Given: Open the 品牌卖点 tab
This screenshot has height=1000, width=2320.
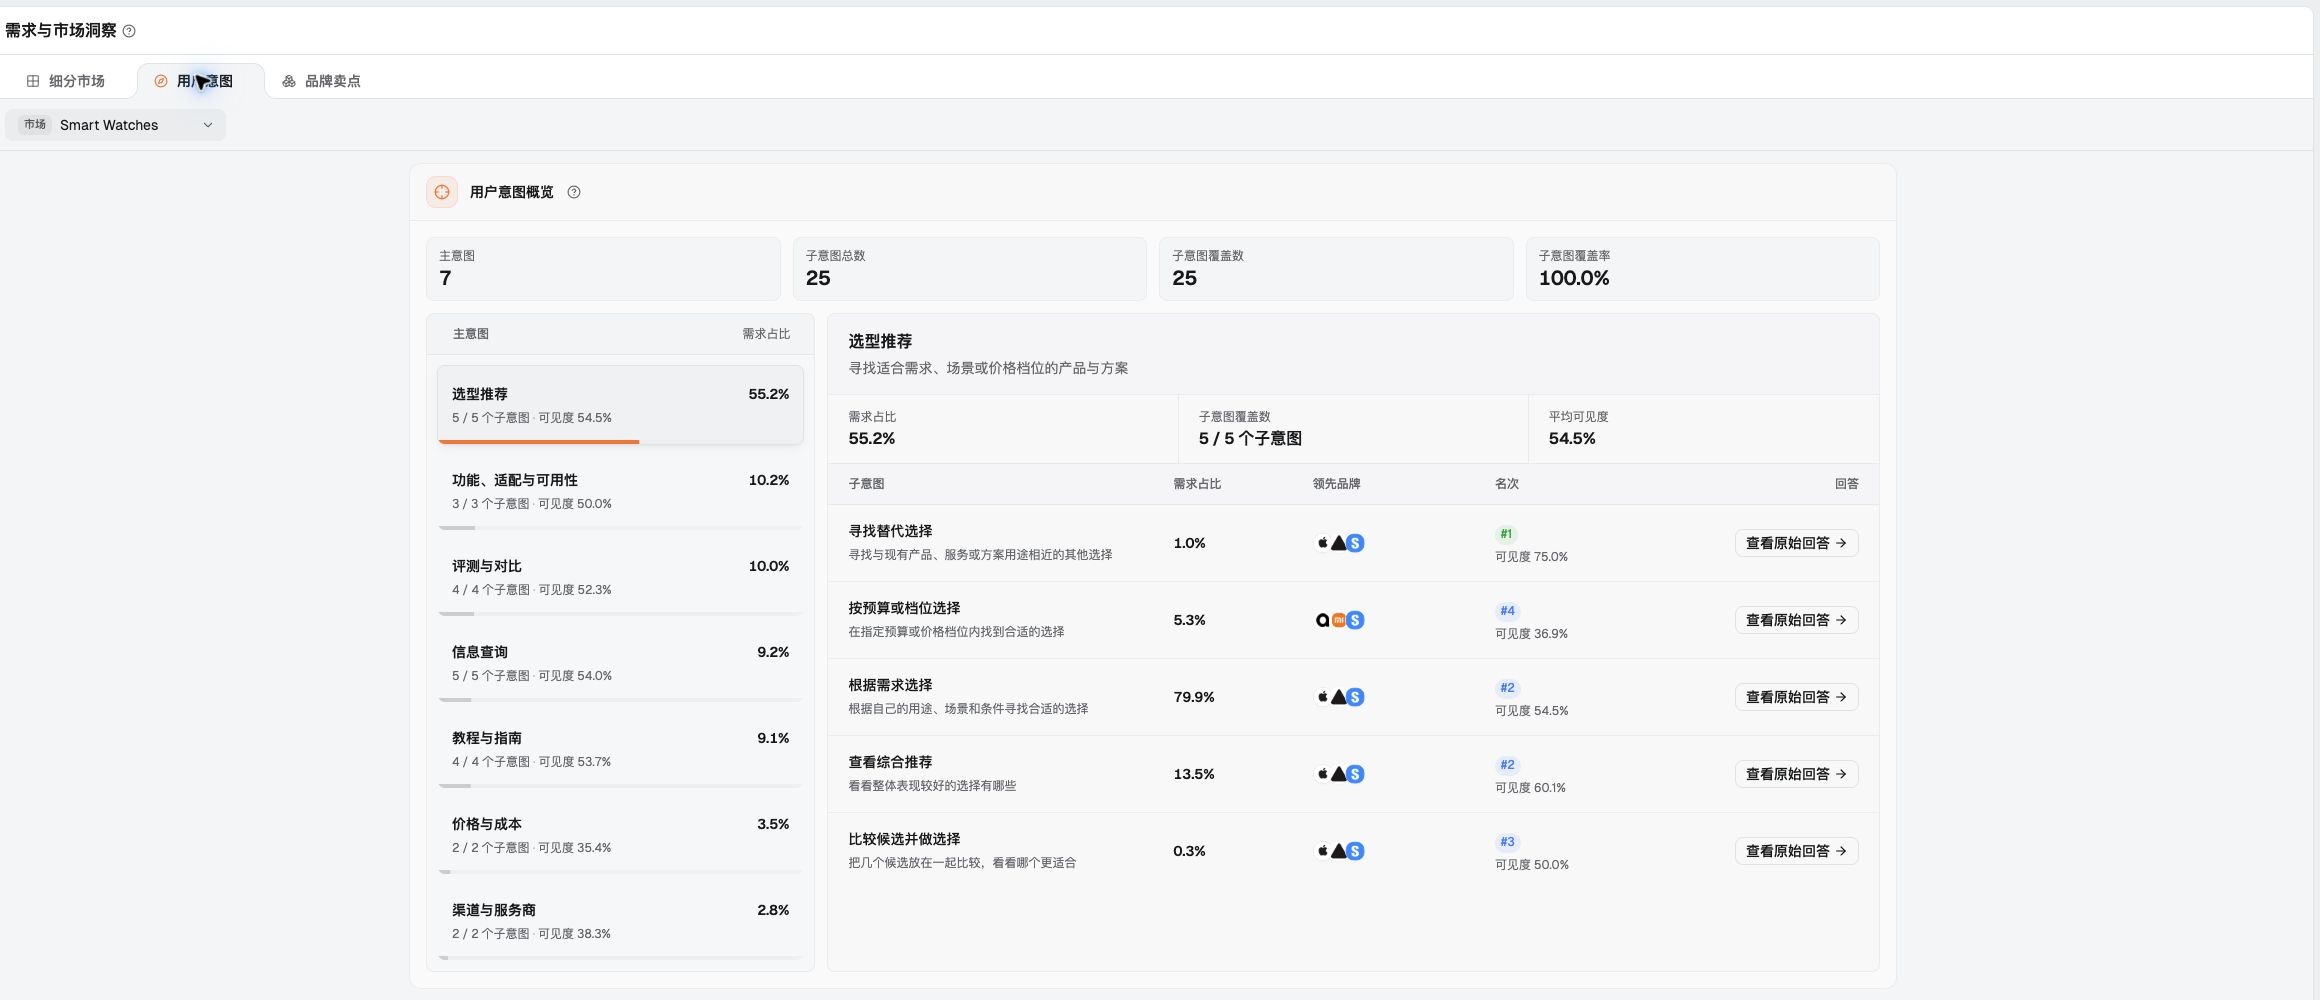Looking at the screenshot, I should point(321,81).
